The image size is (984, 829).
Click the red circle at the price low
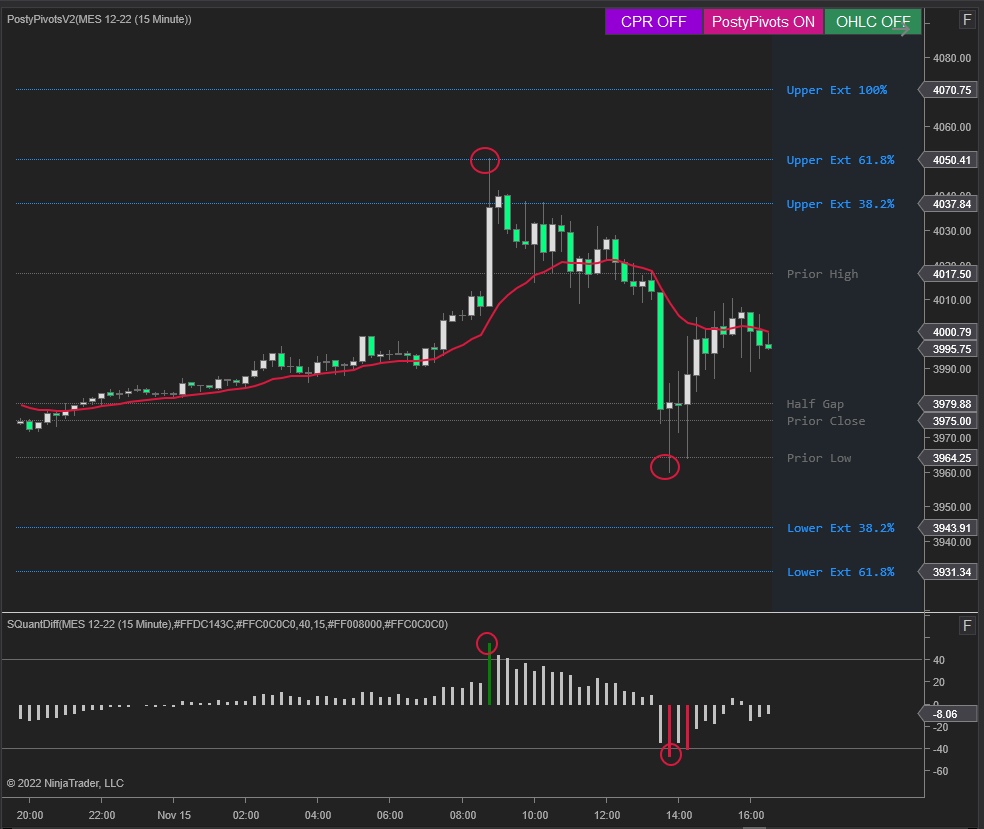[665, 466]
